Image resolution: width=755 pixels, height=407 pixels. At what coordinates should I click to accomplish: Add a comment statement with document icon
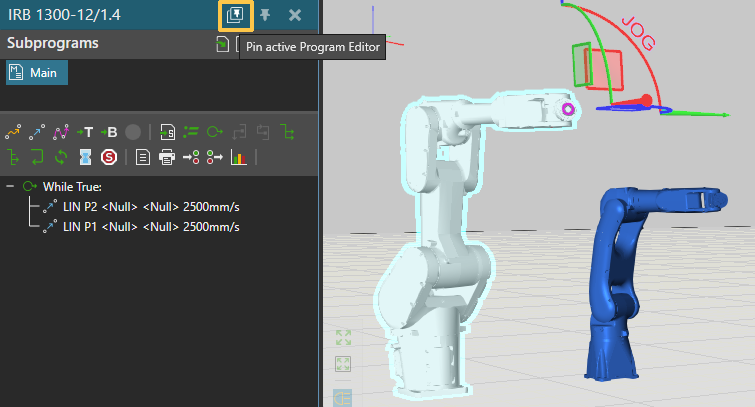(x=143, y=157)
